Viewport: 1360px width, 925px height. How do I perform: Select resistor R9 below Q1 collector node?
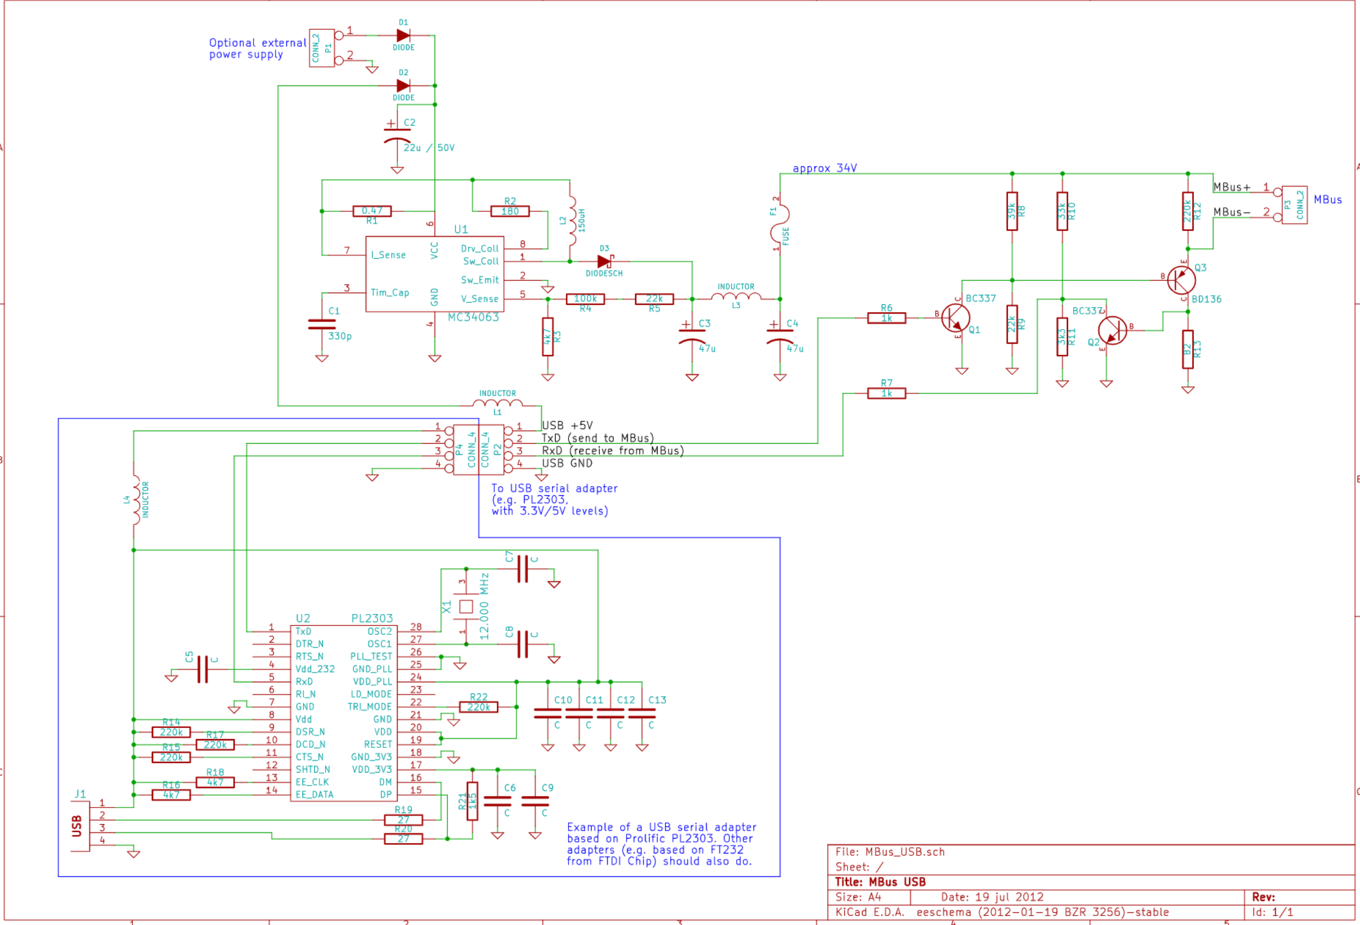1012,324
